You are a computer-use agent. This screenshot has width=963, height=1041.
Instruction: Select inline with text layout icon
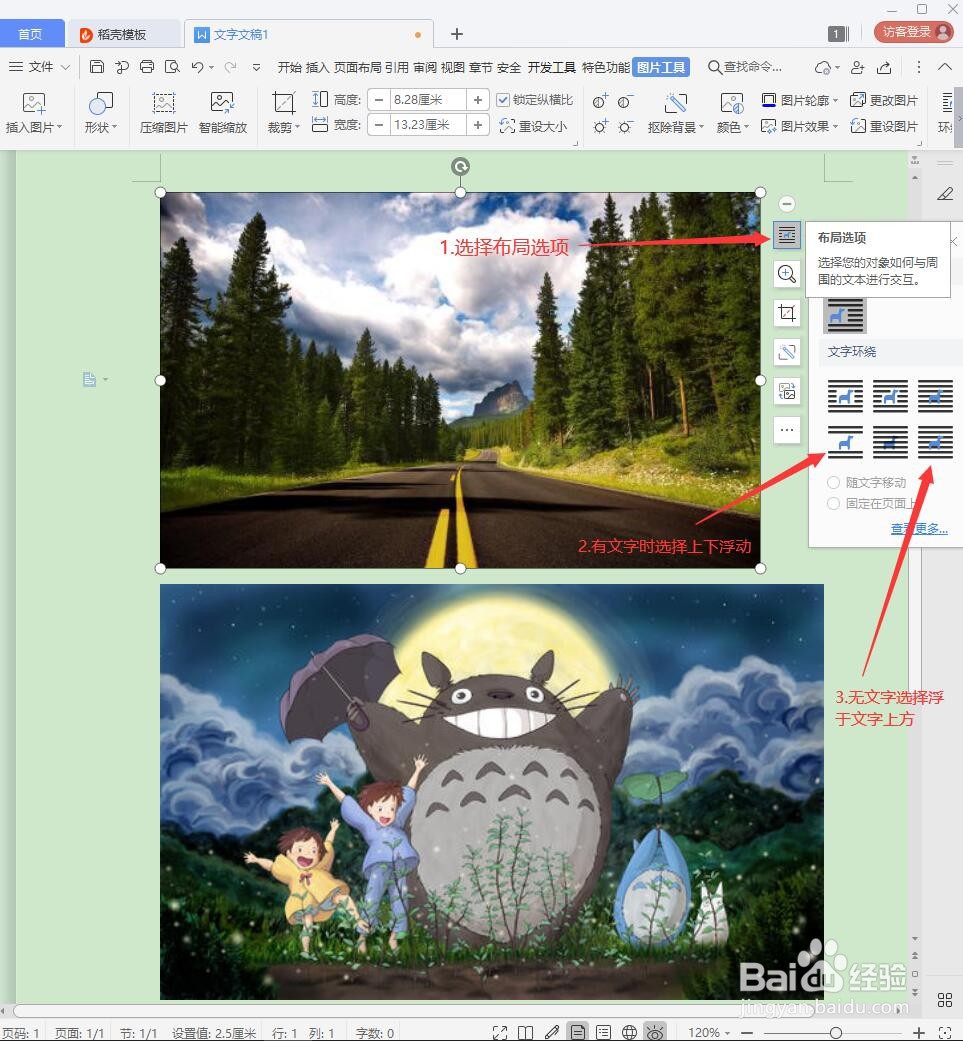tap(845, 315)
